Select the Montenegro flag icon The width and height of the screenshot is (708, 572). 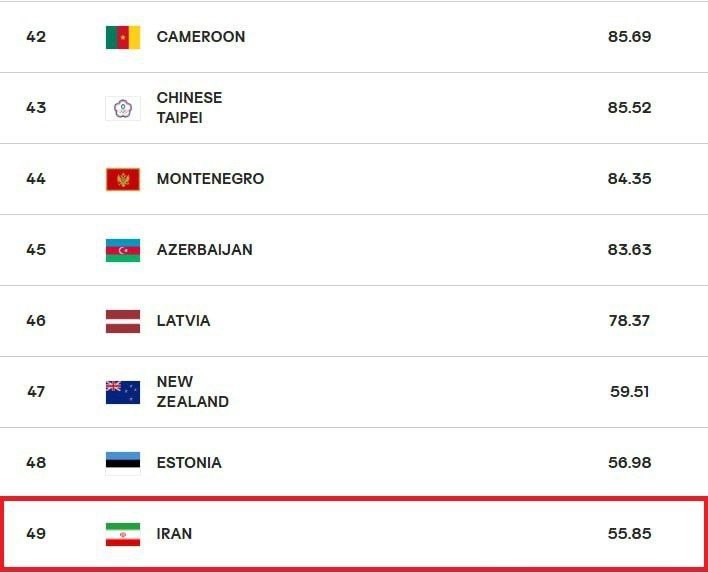pos(123,179)
